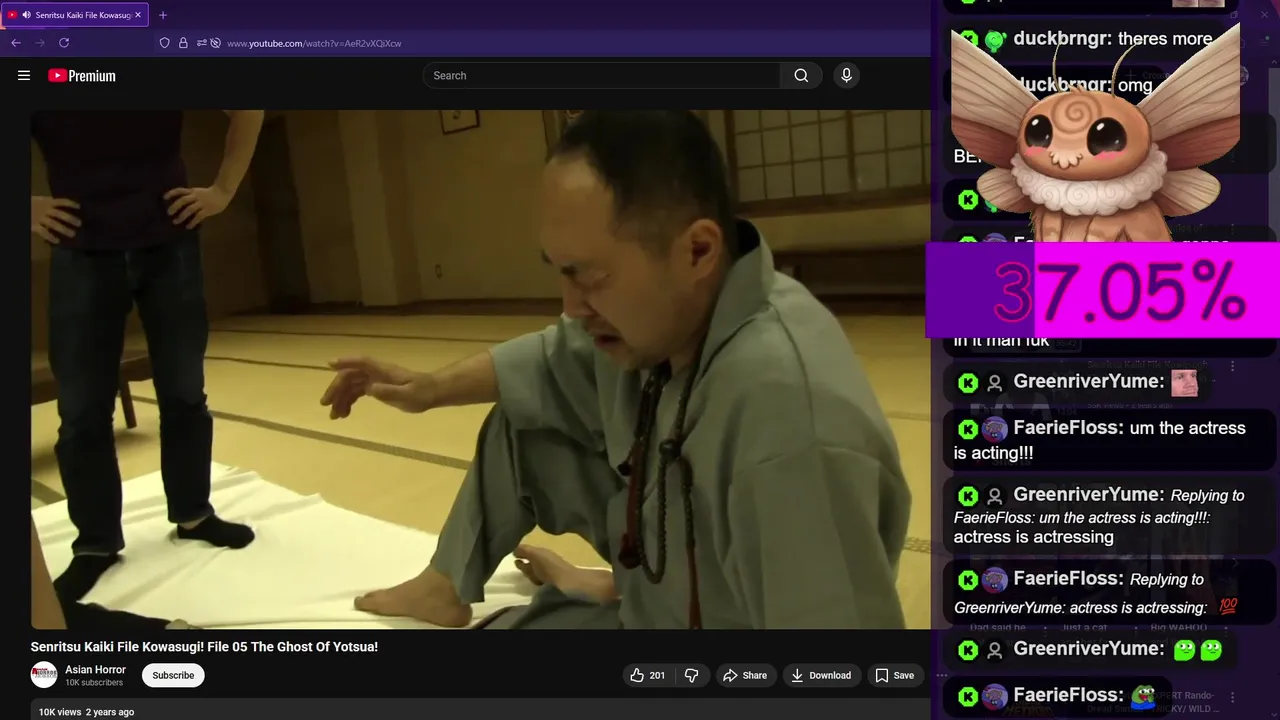Click the YouTube URL in address bar
Image resolution: width=1280 pixels, height=720 pixels.
coord(314,43)
